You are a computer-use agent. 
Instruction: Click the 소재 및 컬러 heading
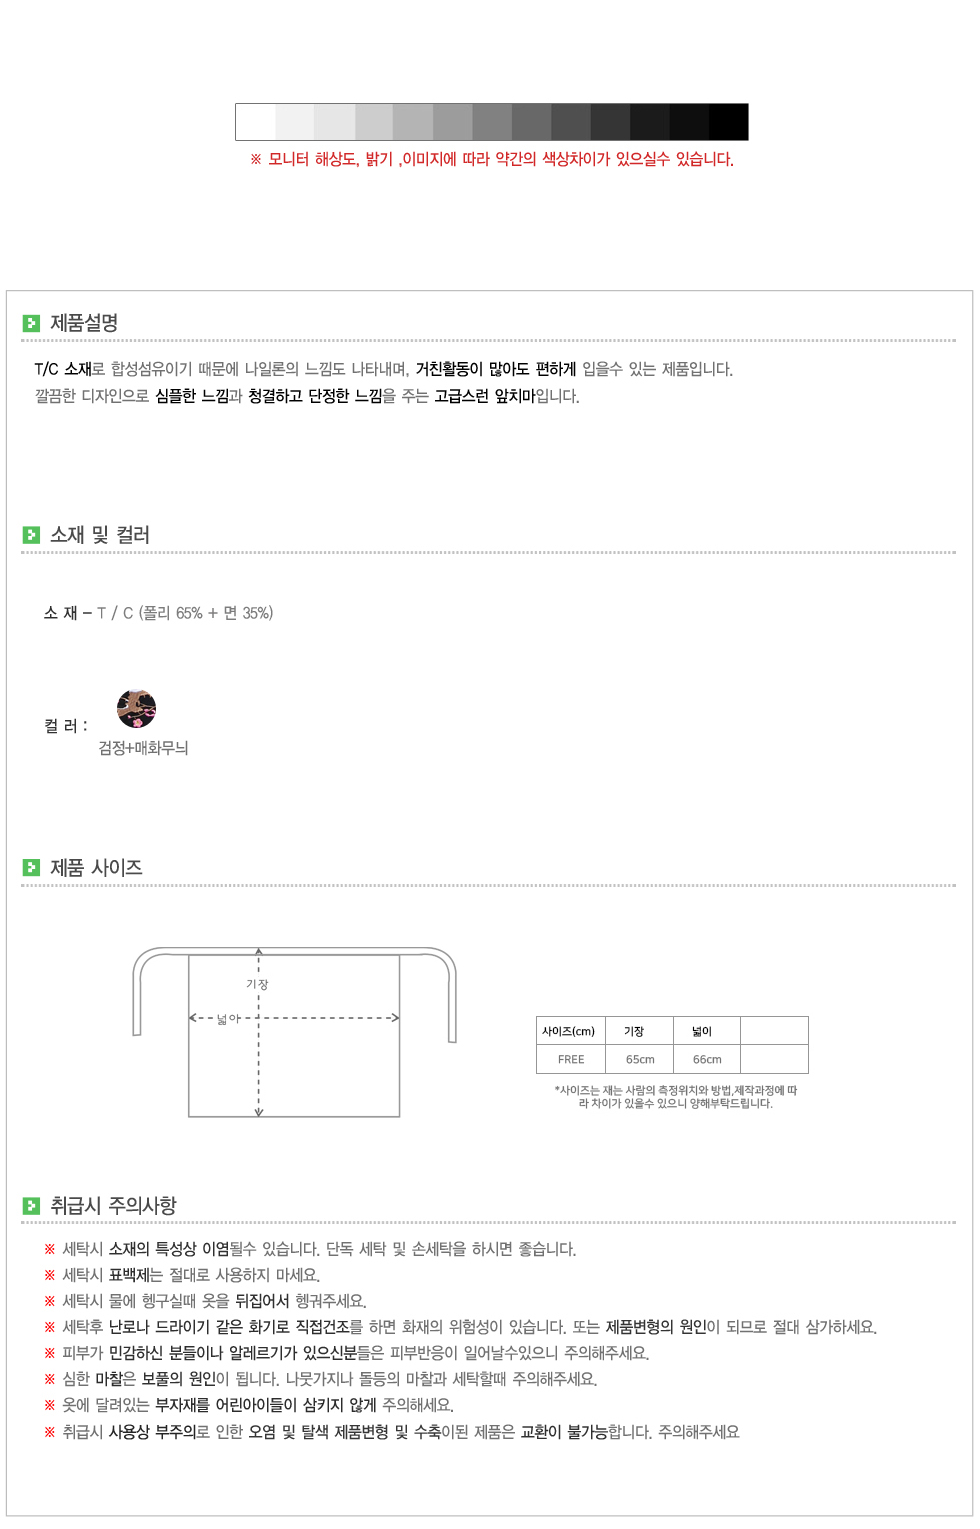pos(100,535)
